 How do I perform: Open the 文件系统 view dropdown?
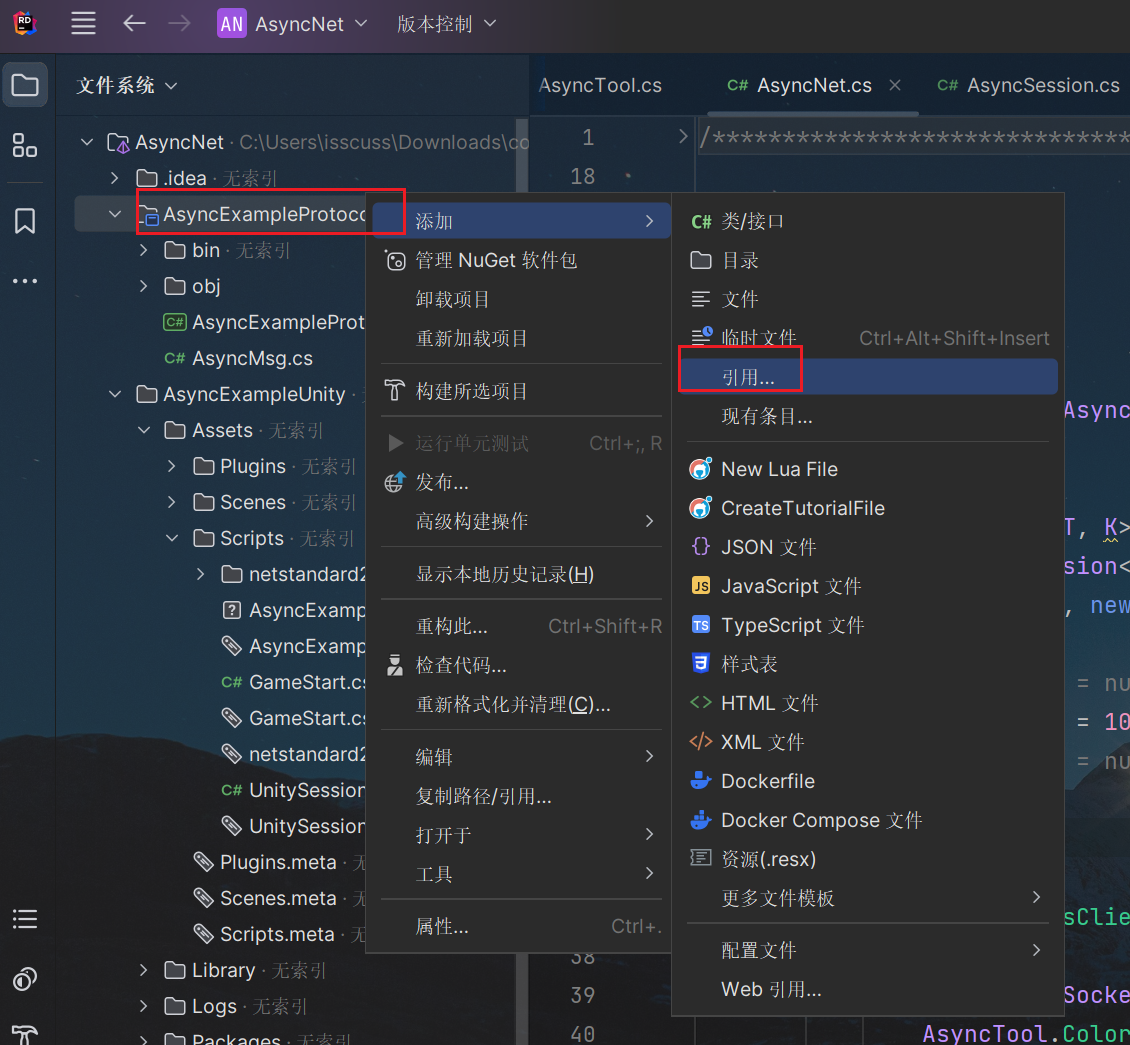pyautogui.click(x=127, y=86)
